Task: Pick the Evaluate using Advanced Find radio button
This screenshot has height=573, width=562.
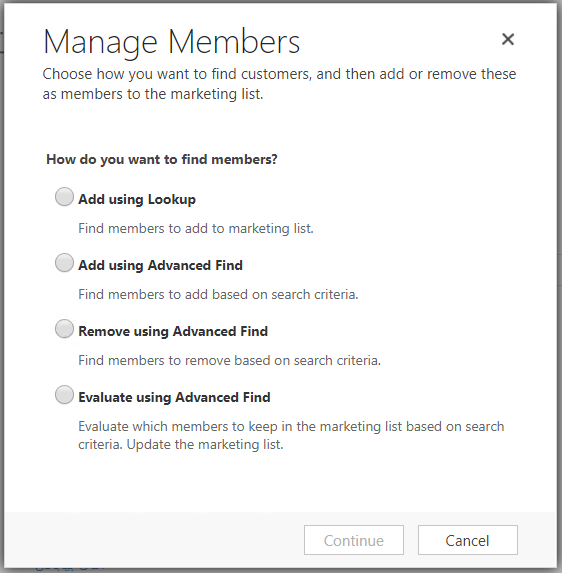Action: (64, 395)
